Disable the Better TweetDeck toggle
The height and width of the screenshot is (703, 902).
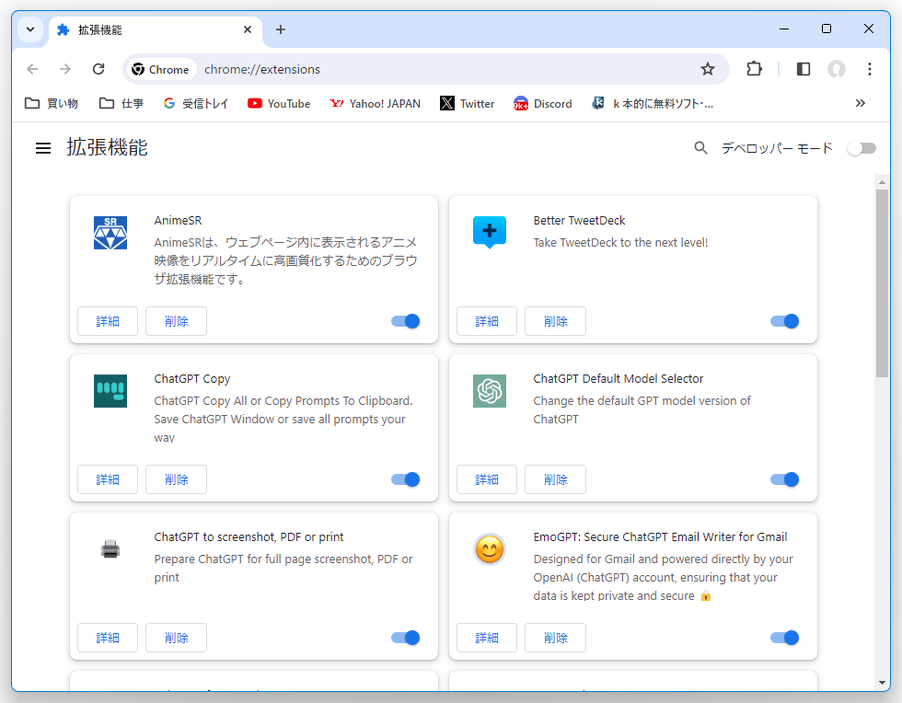(x=785, y=321)
